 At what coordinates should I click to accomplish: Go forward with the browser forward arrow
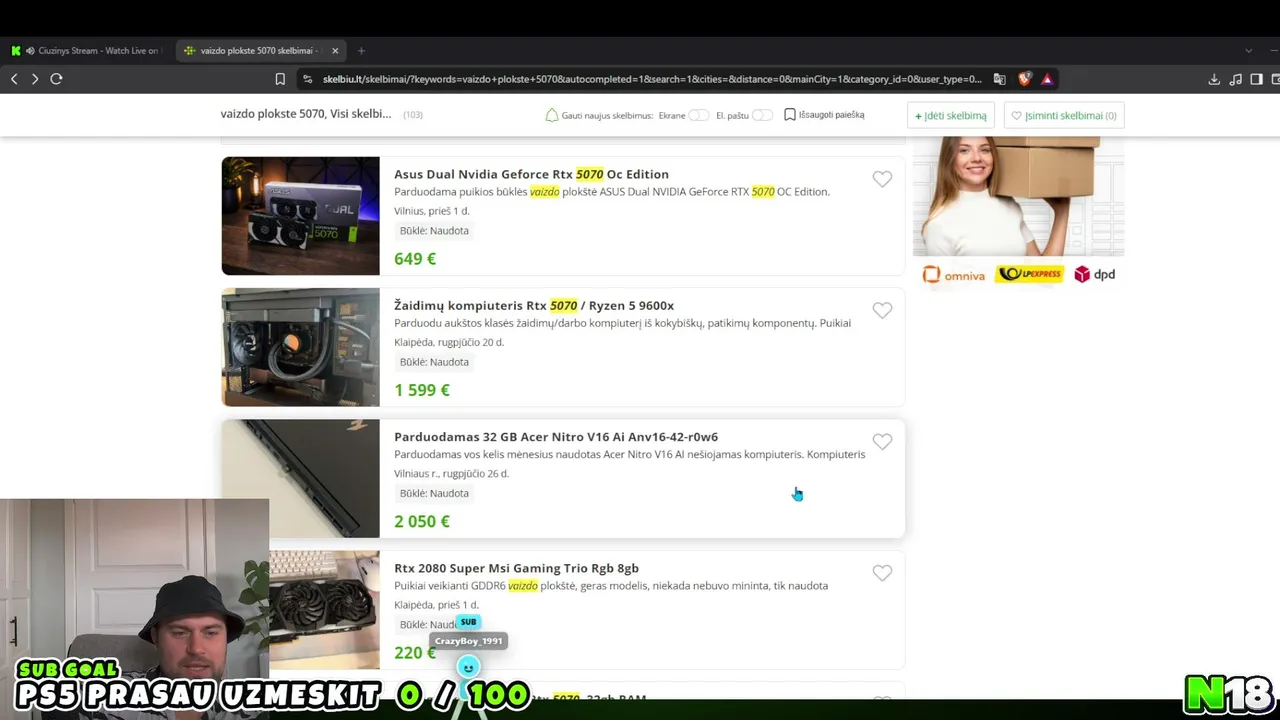pos(35,79)
